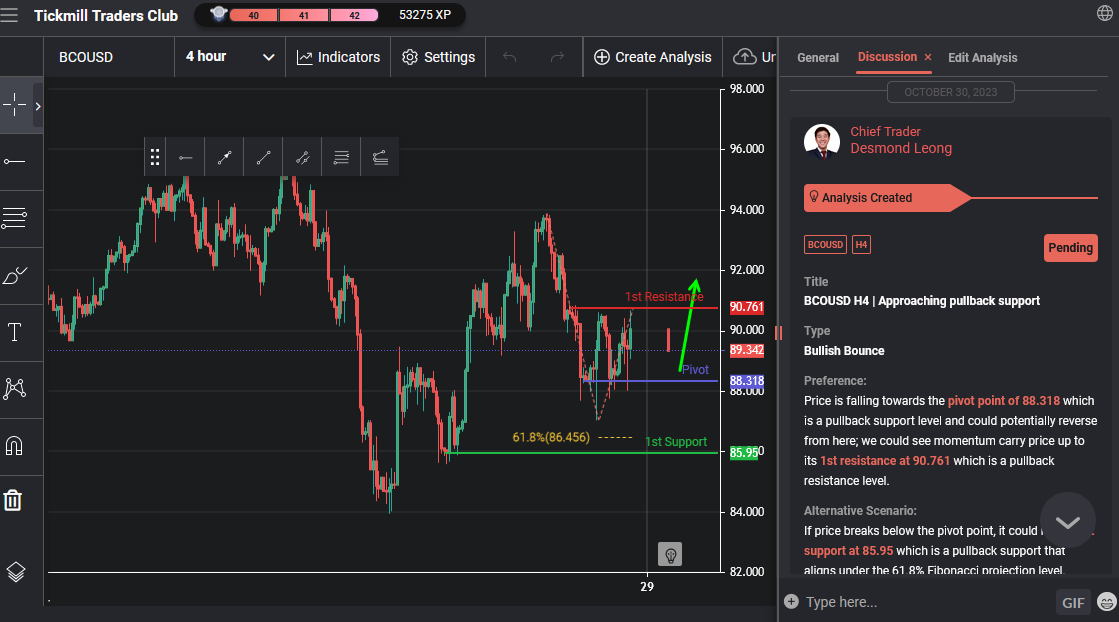Click the BCOUSD tag in analysis

click(x=825, y=245)
